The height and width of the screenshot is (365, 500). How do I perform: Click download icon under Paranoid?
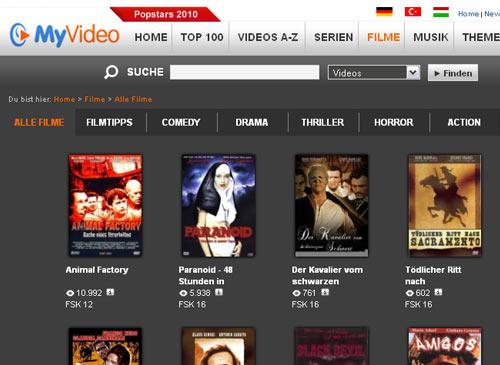pyautogui.click(x=219, y=292)
